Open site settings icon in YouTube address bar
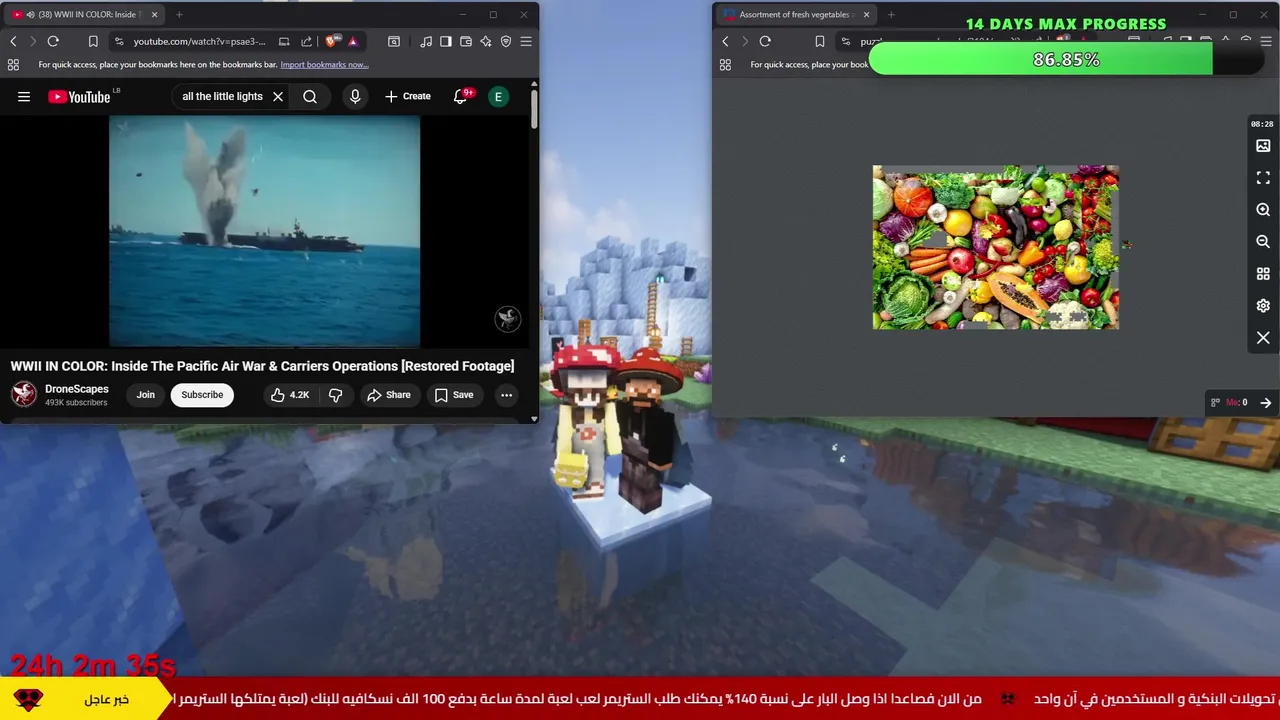This screenshot has width=1280, height=720. coord(120,41)
